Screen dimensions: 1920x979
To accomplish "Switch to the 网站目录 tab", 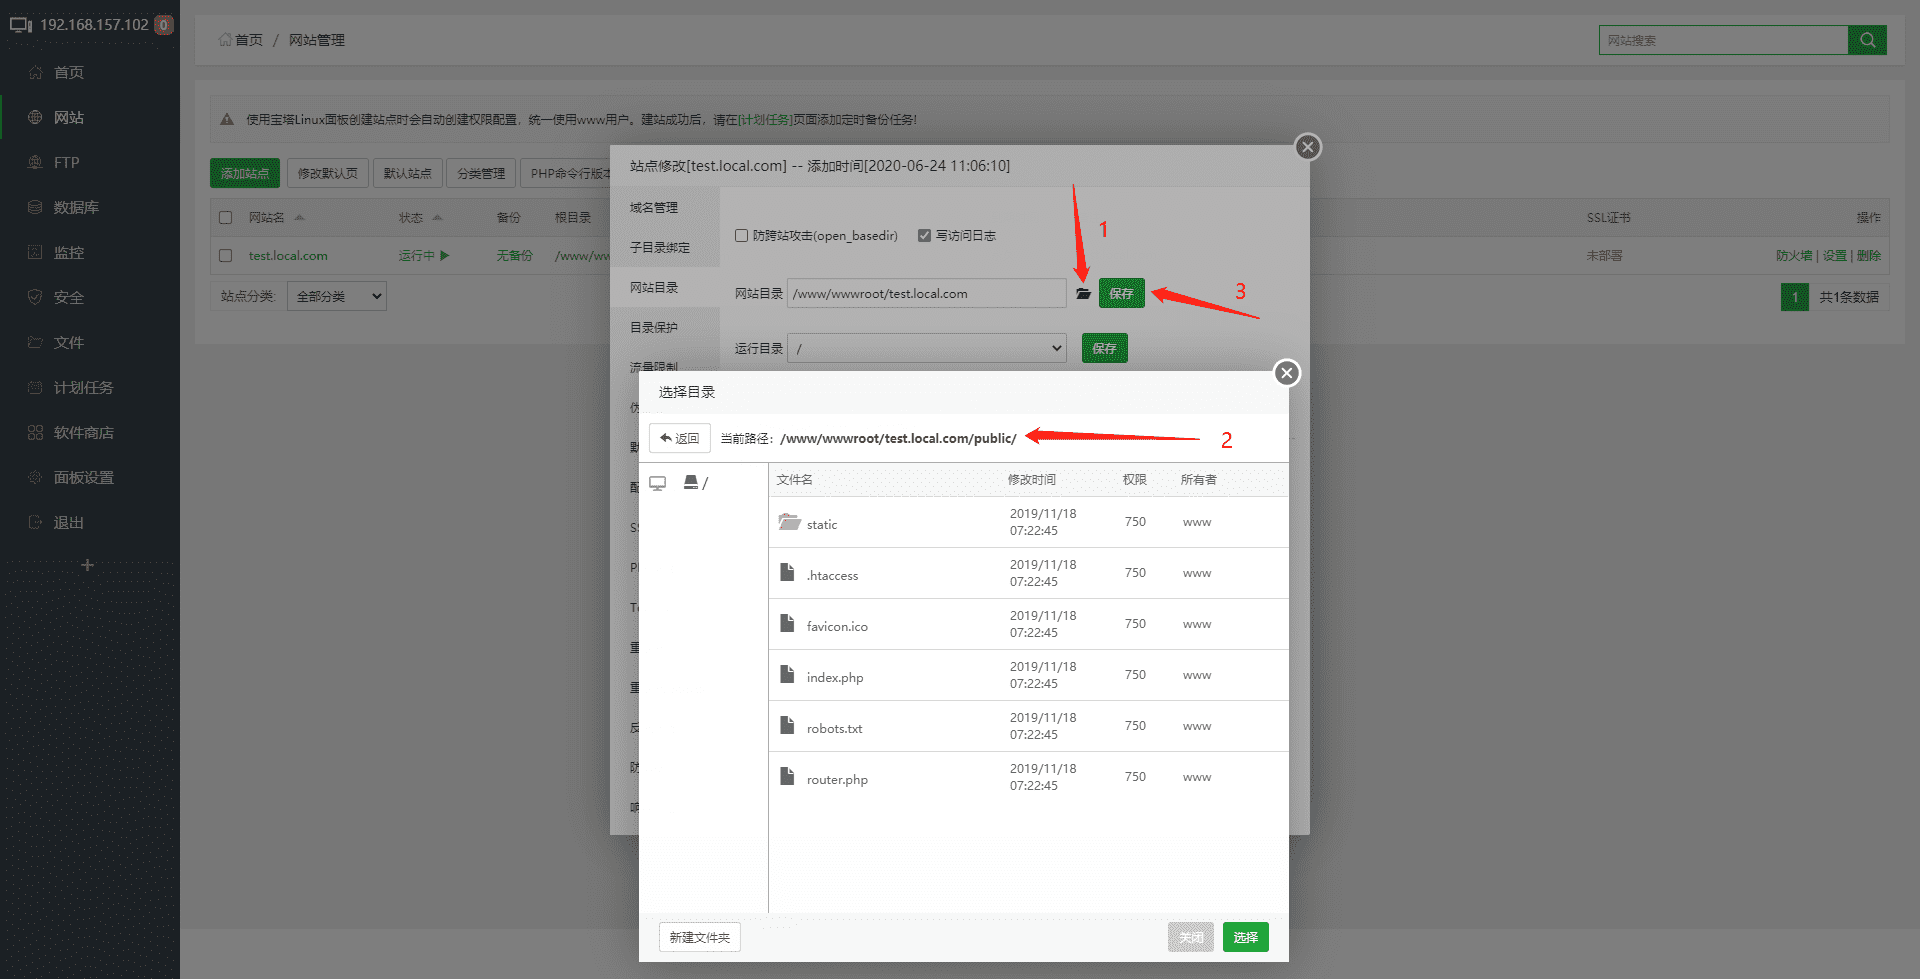I will tap(665, 287).
